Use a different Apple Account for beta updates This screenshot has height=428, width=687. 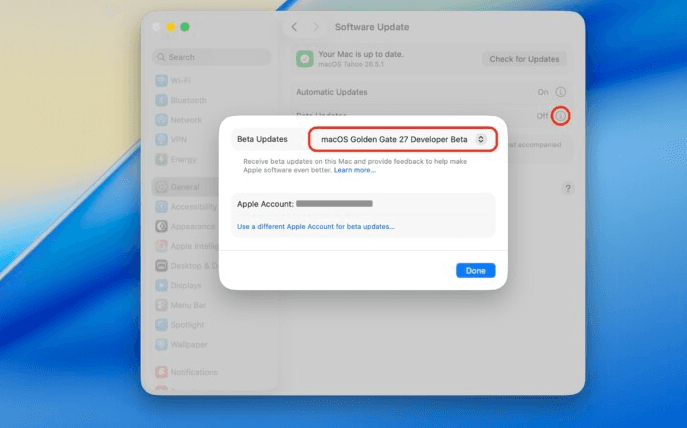315,226
